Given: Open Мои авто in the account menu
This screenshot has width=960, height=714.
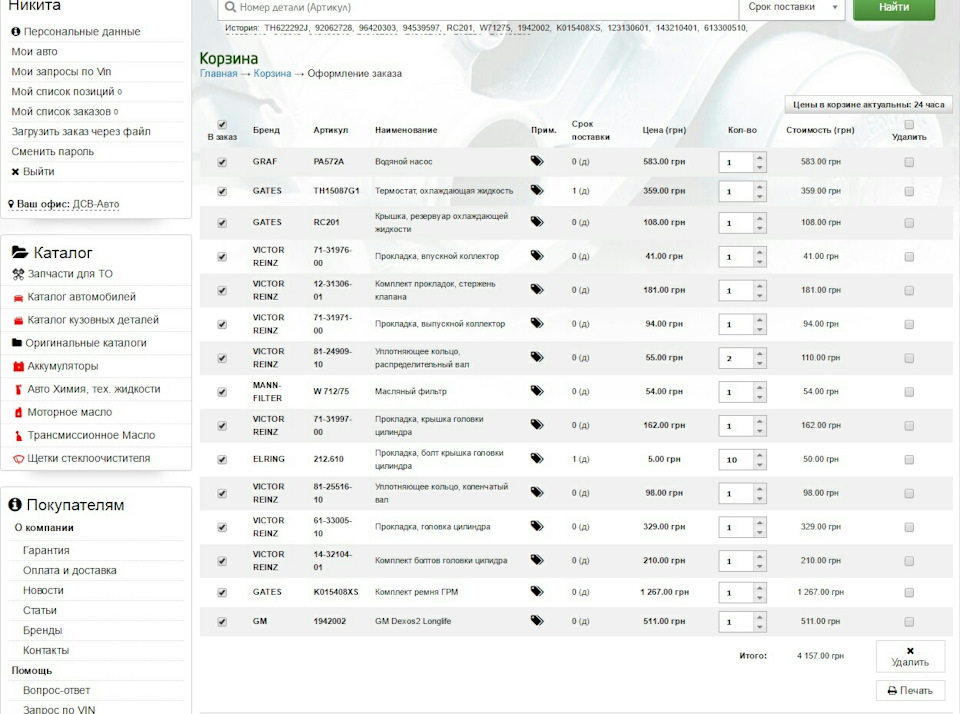Looking at the screenshot, I should pos(34,51).
